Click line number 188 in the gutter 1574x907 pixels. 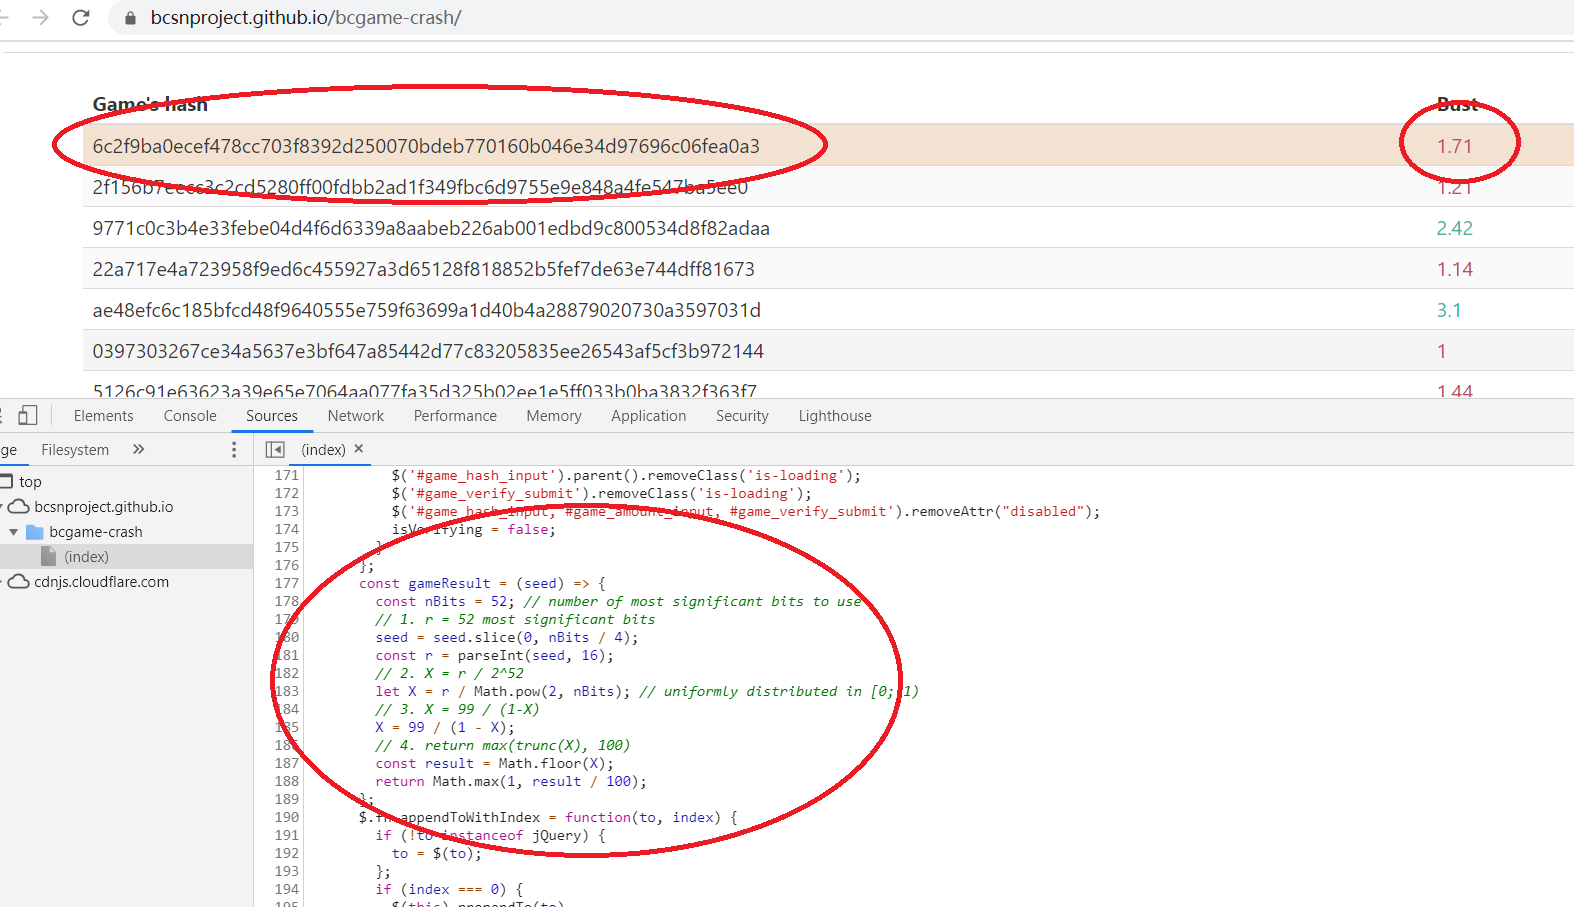(x=287, y=781)
